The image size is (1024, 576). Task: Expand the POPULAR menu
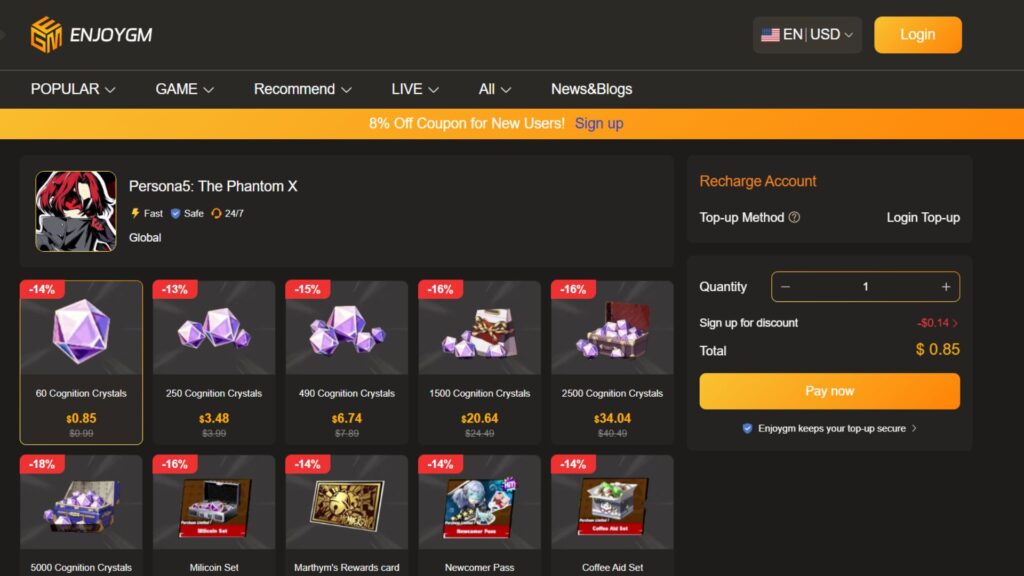pyautogui.click(x=72, y=89)
